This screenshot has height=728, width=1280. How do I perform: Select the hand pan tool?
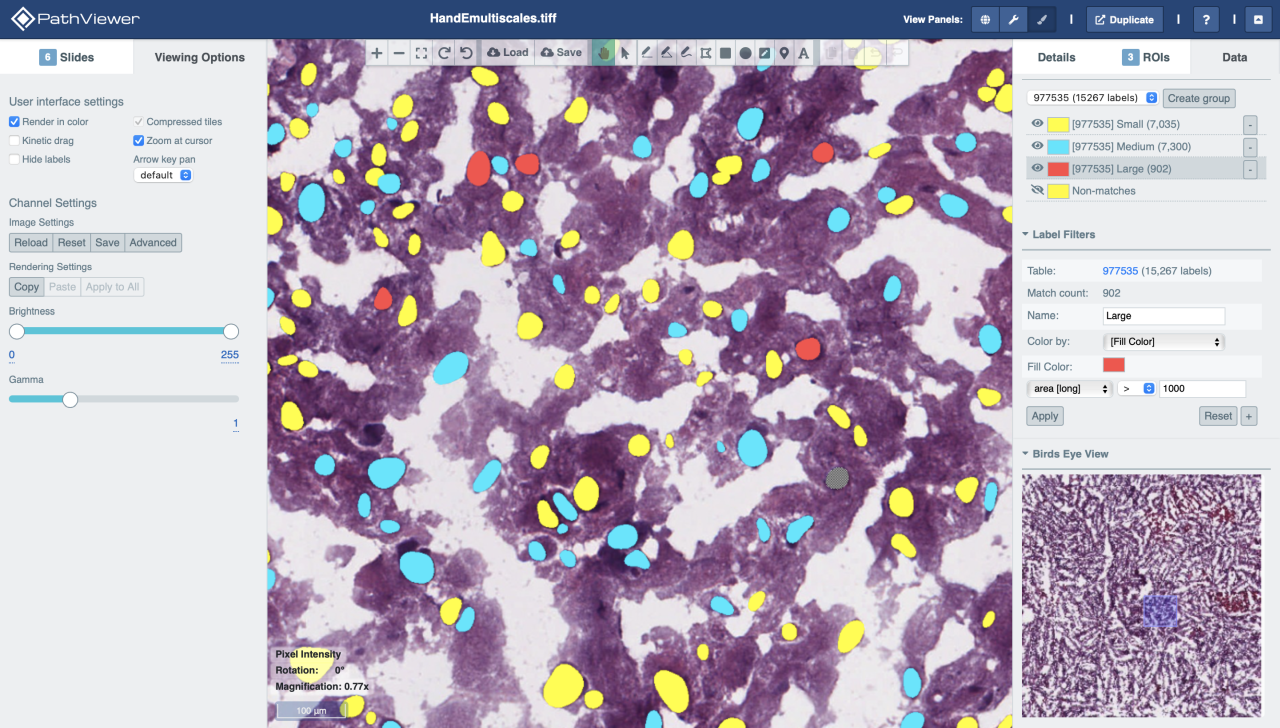[x=603, y=53]
